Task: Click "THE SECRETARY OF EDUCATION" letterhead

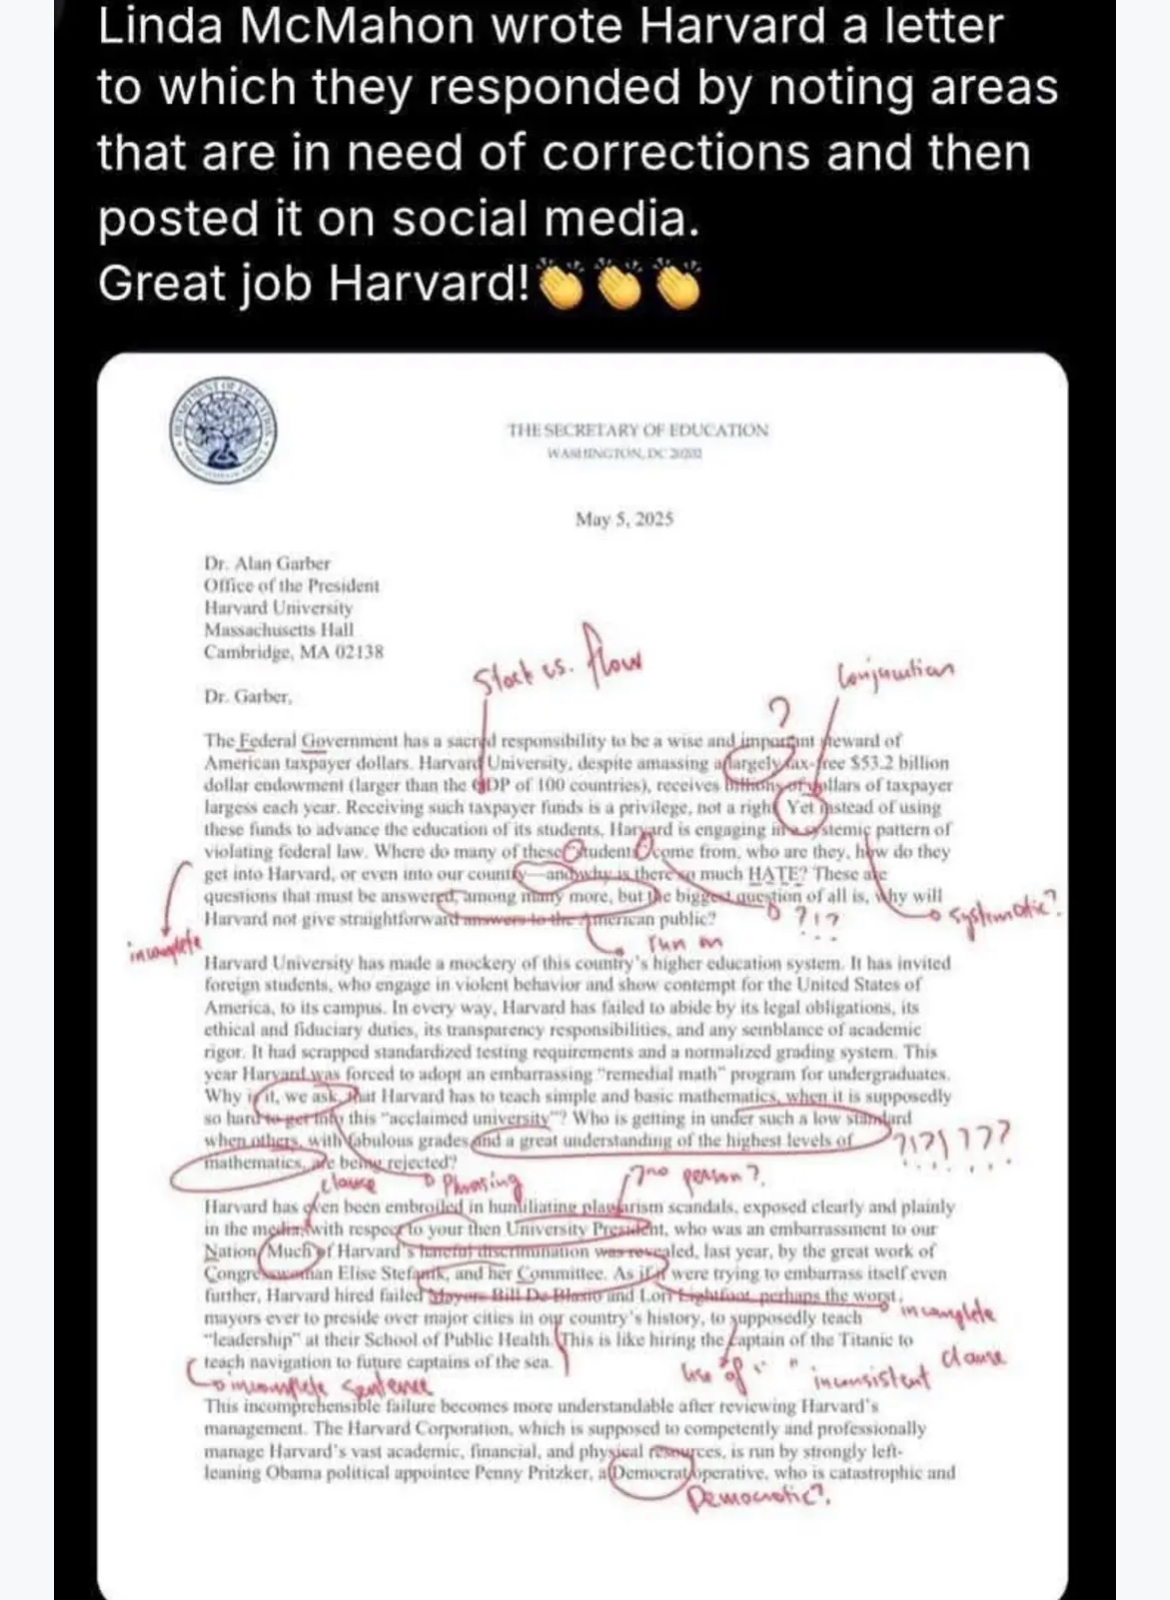Action: pos(638,430)
